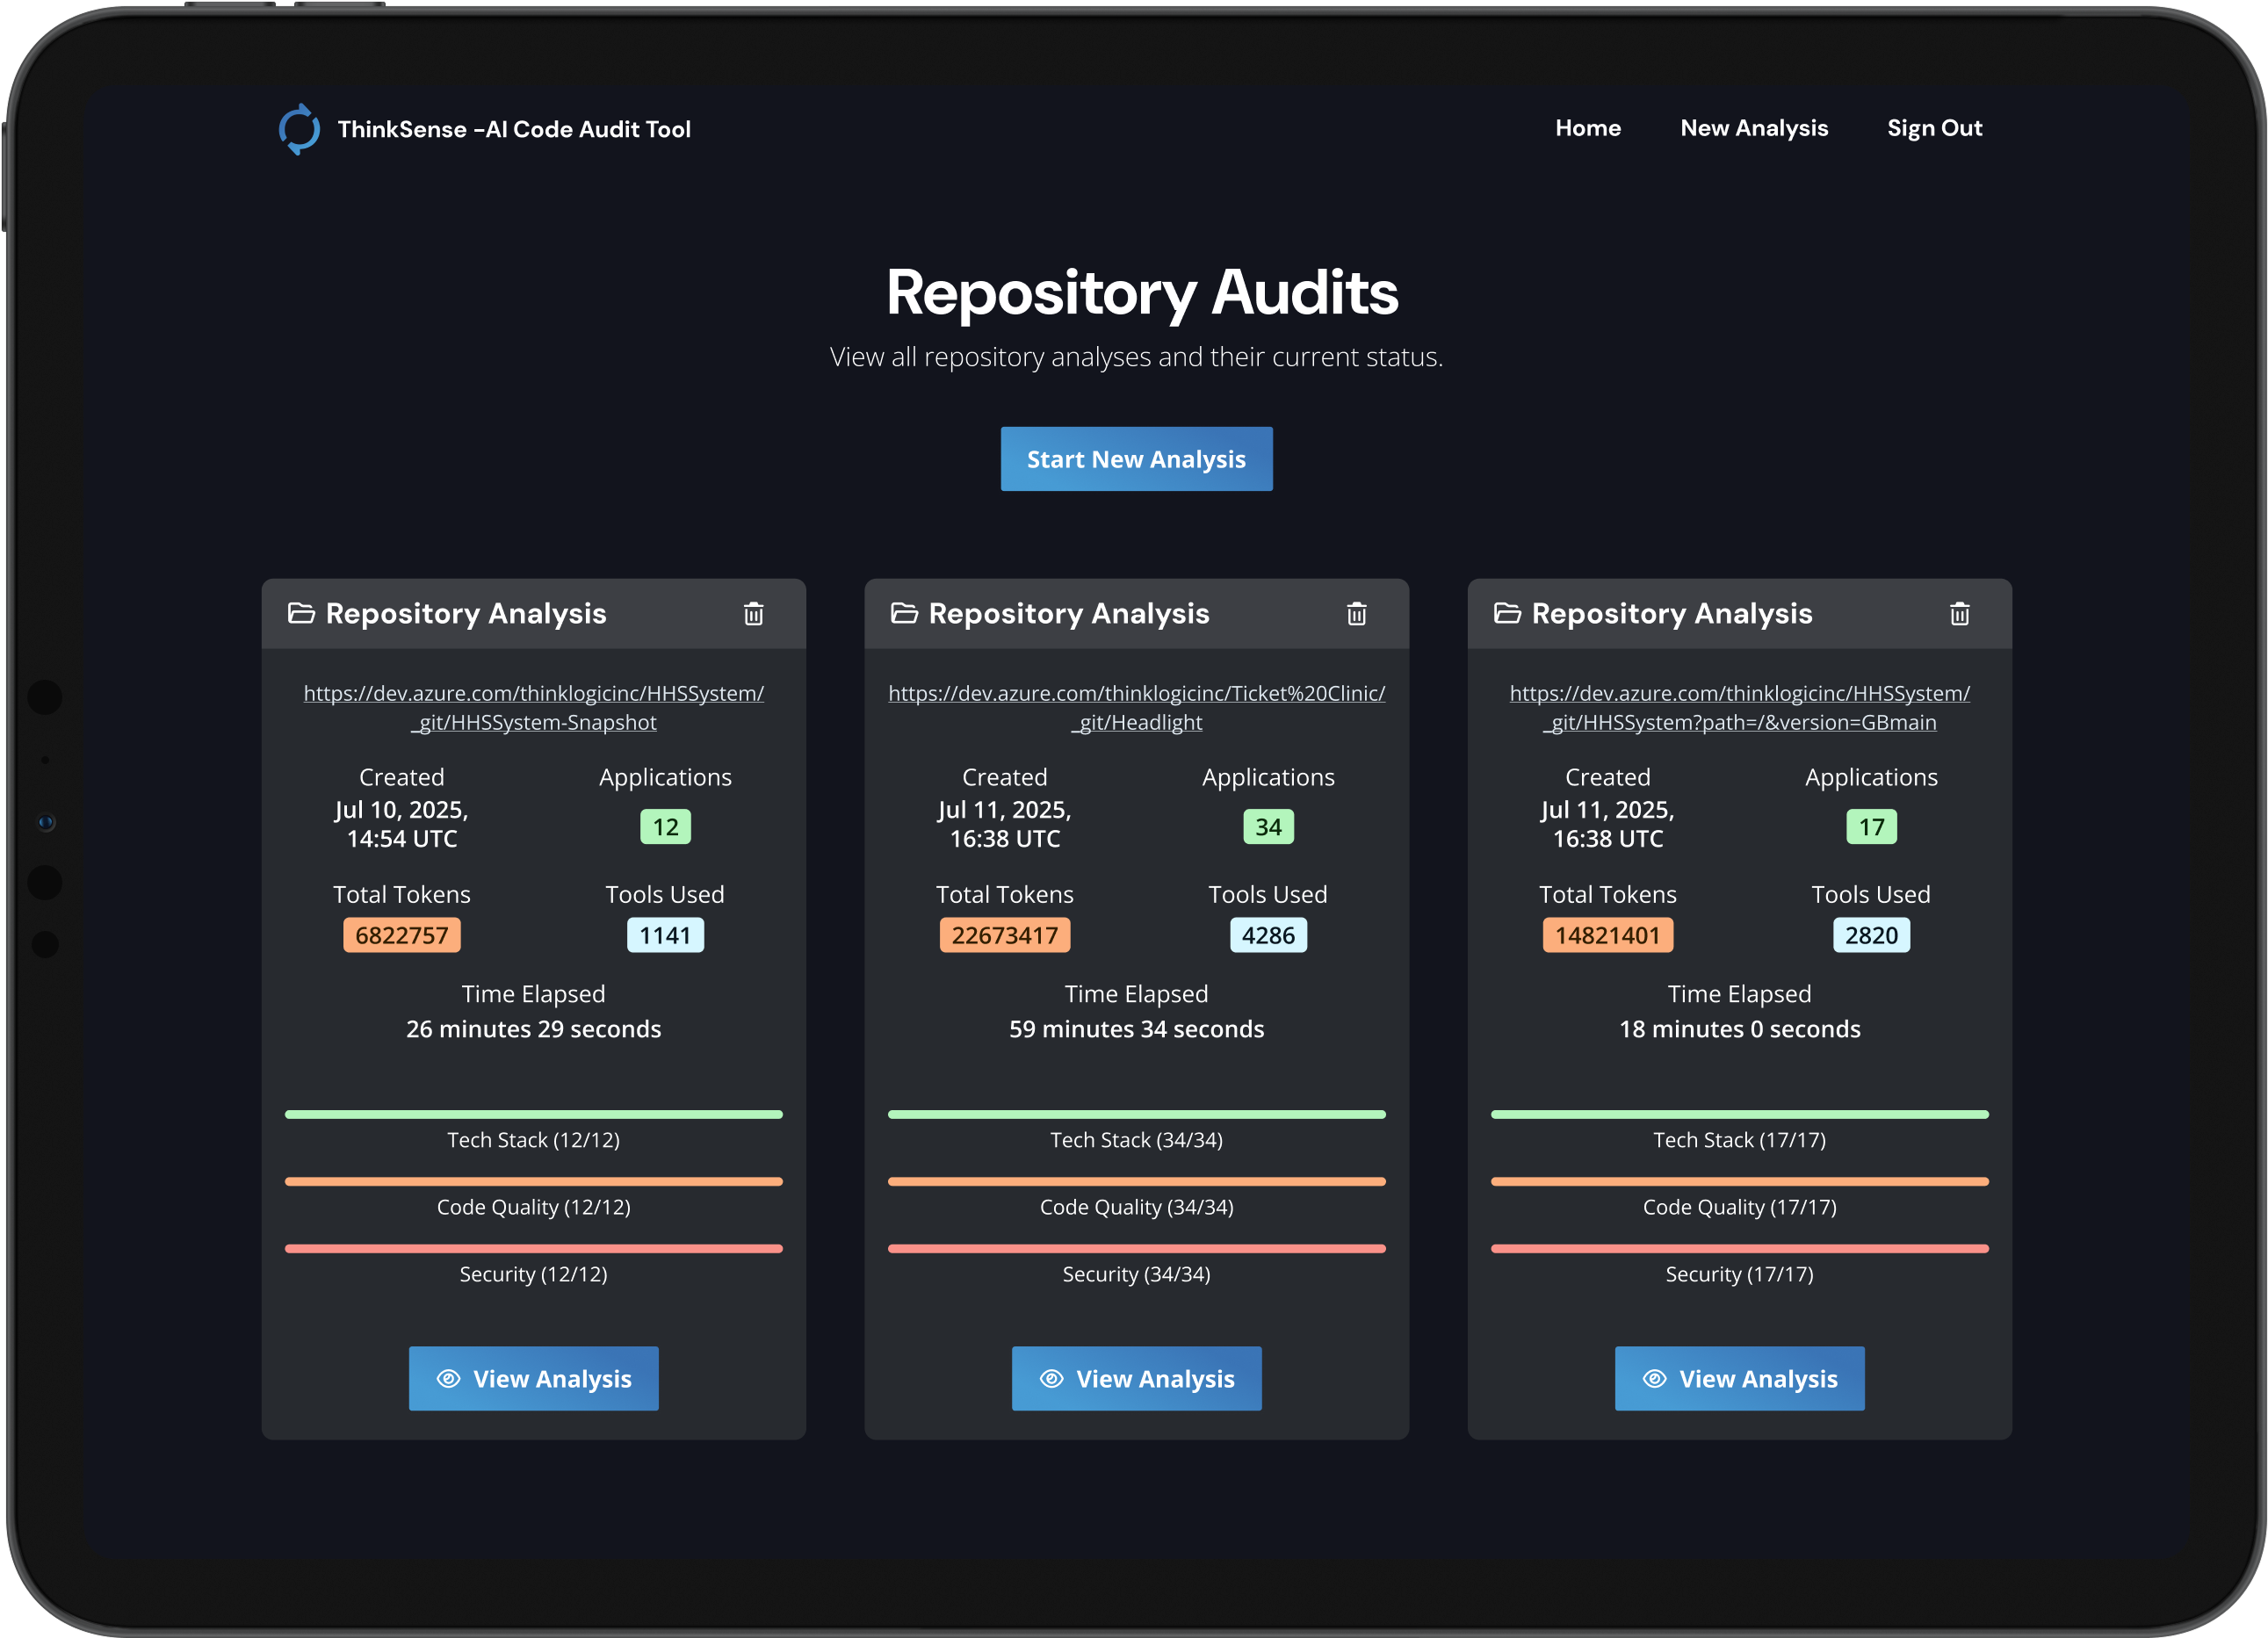Click folder icon on GBmain card header
The height and width of the screenshot is (1638, 2268).
tap(1507, 613)
